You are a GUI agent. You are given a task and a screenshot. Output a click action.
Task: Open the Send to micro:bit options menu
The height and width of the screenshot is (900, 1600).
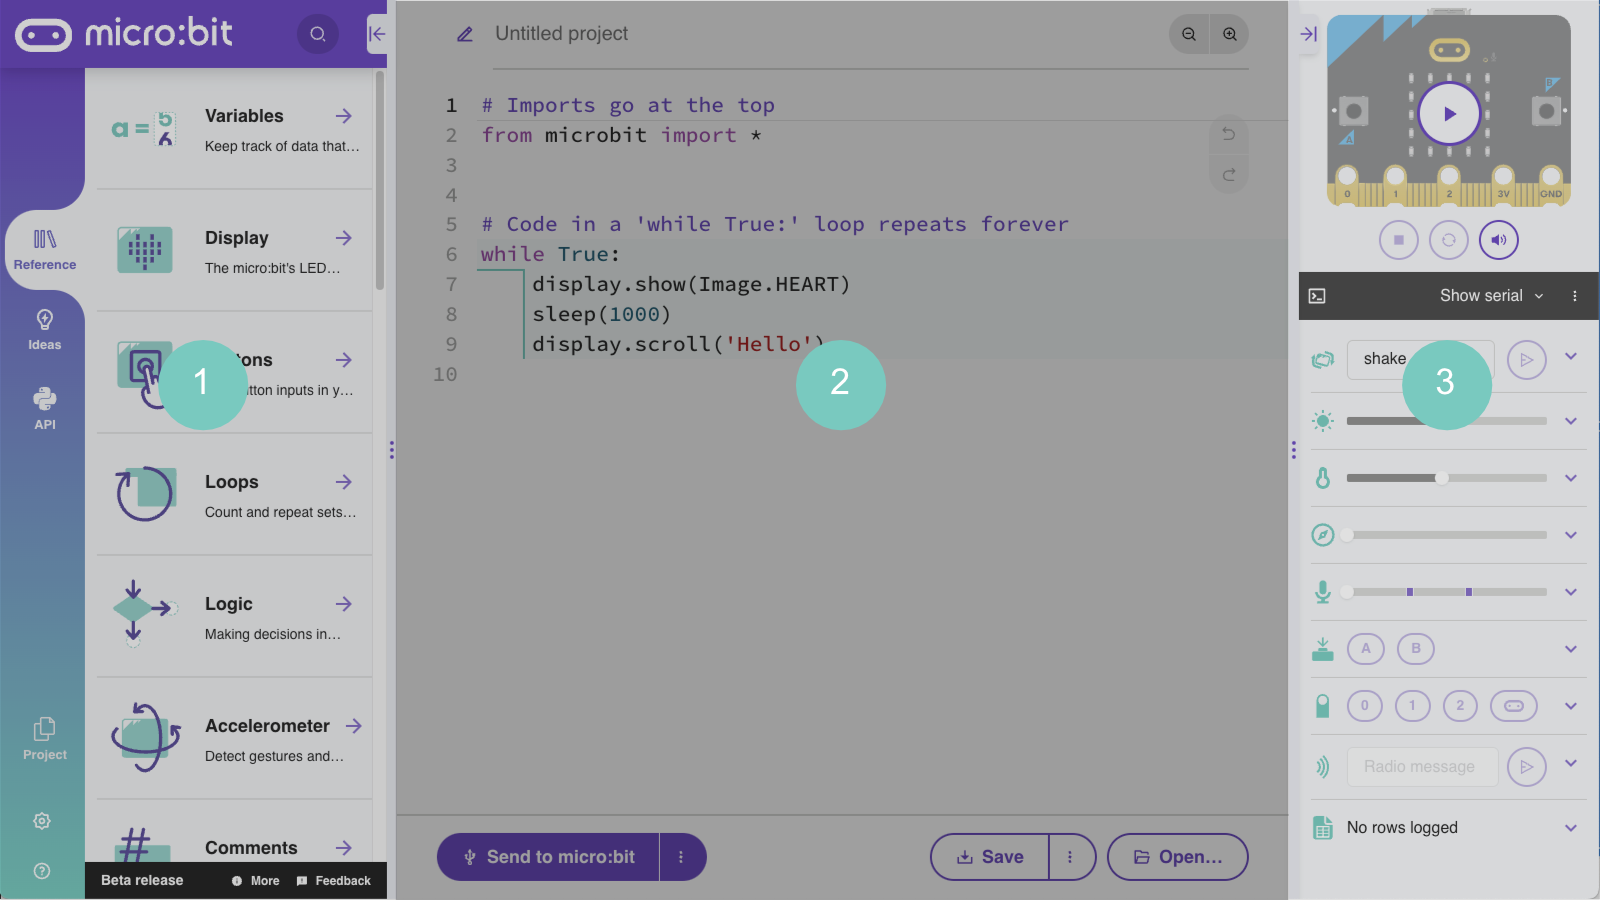[x=682, y=856]
